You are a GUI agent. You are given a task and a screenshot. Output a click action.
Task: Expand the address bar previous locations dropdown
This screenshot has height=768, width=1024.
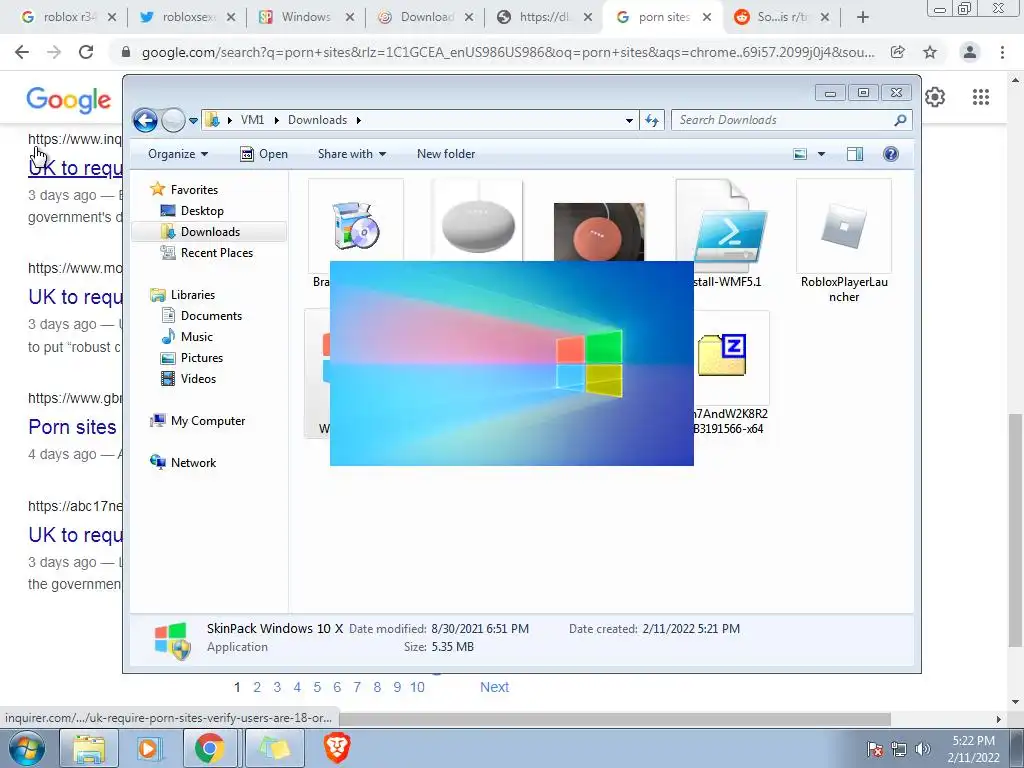[x=629, y=120]
